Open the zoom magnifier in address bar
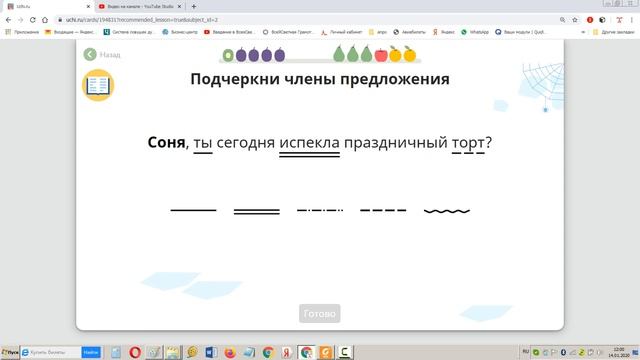The width and height of the screenshot is (640, 360). click(562, 20)
